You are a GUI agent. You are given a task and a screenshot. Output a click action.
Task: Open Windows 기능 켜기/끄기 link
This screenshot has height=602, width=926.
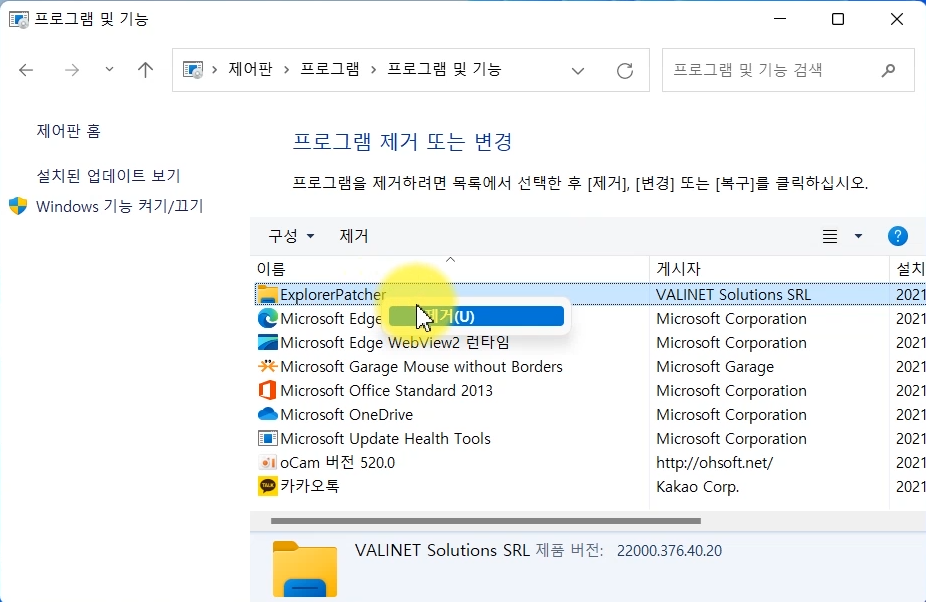[x=119, y=206]
